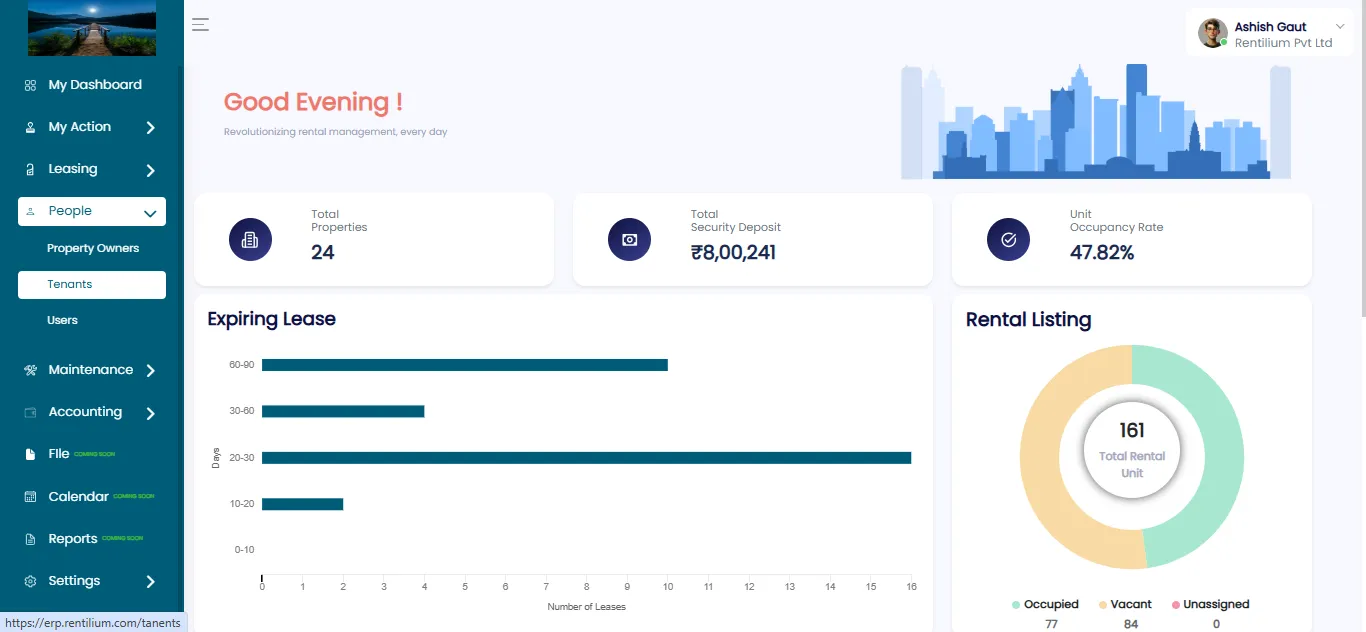Image resolution: width=1366 pixels, height=632 pixels.
Task: Click Ashish Gaut's profile avatar
Action: (x=1213, y=33)
